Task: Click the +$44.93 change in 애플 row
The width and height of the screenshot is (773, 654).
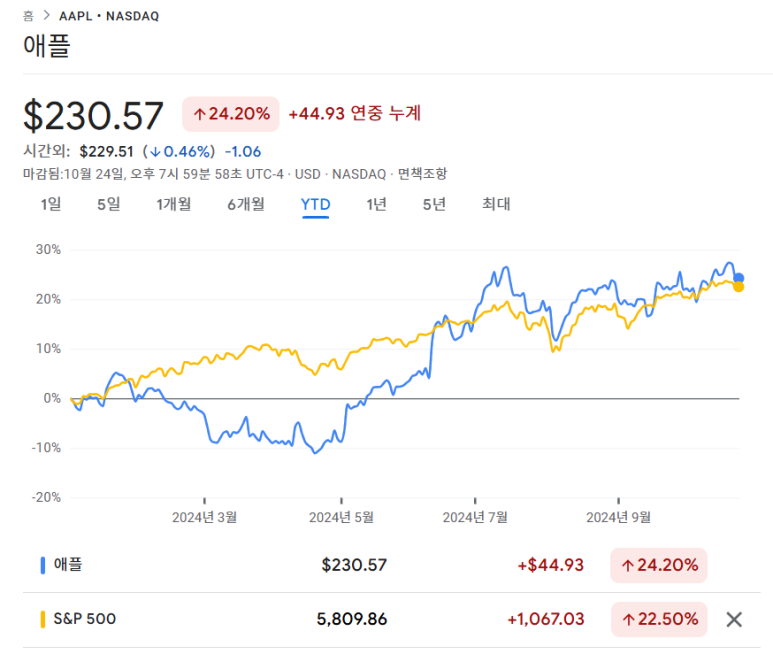Action: pos(551,565)
